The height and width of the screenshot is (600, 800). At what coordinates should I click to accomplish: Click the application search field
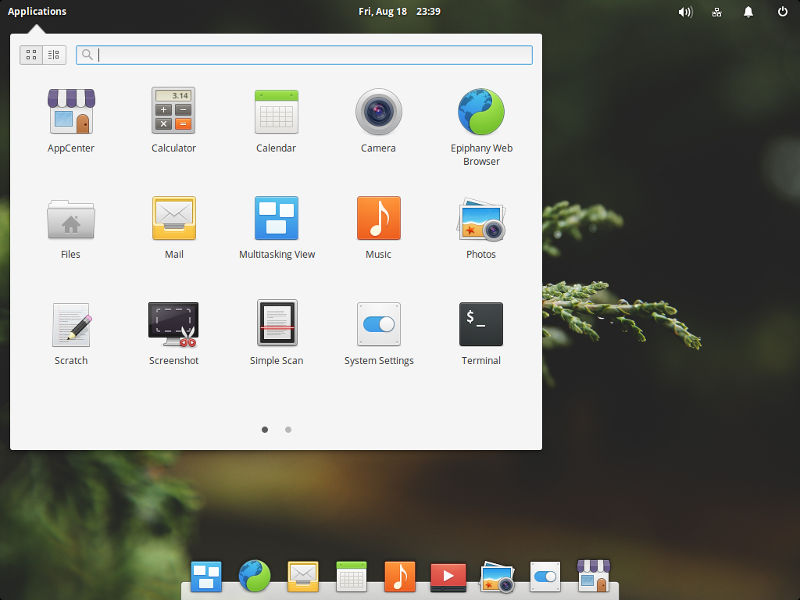[x=304, y=55]
